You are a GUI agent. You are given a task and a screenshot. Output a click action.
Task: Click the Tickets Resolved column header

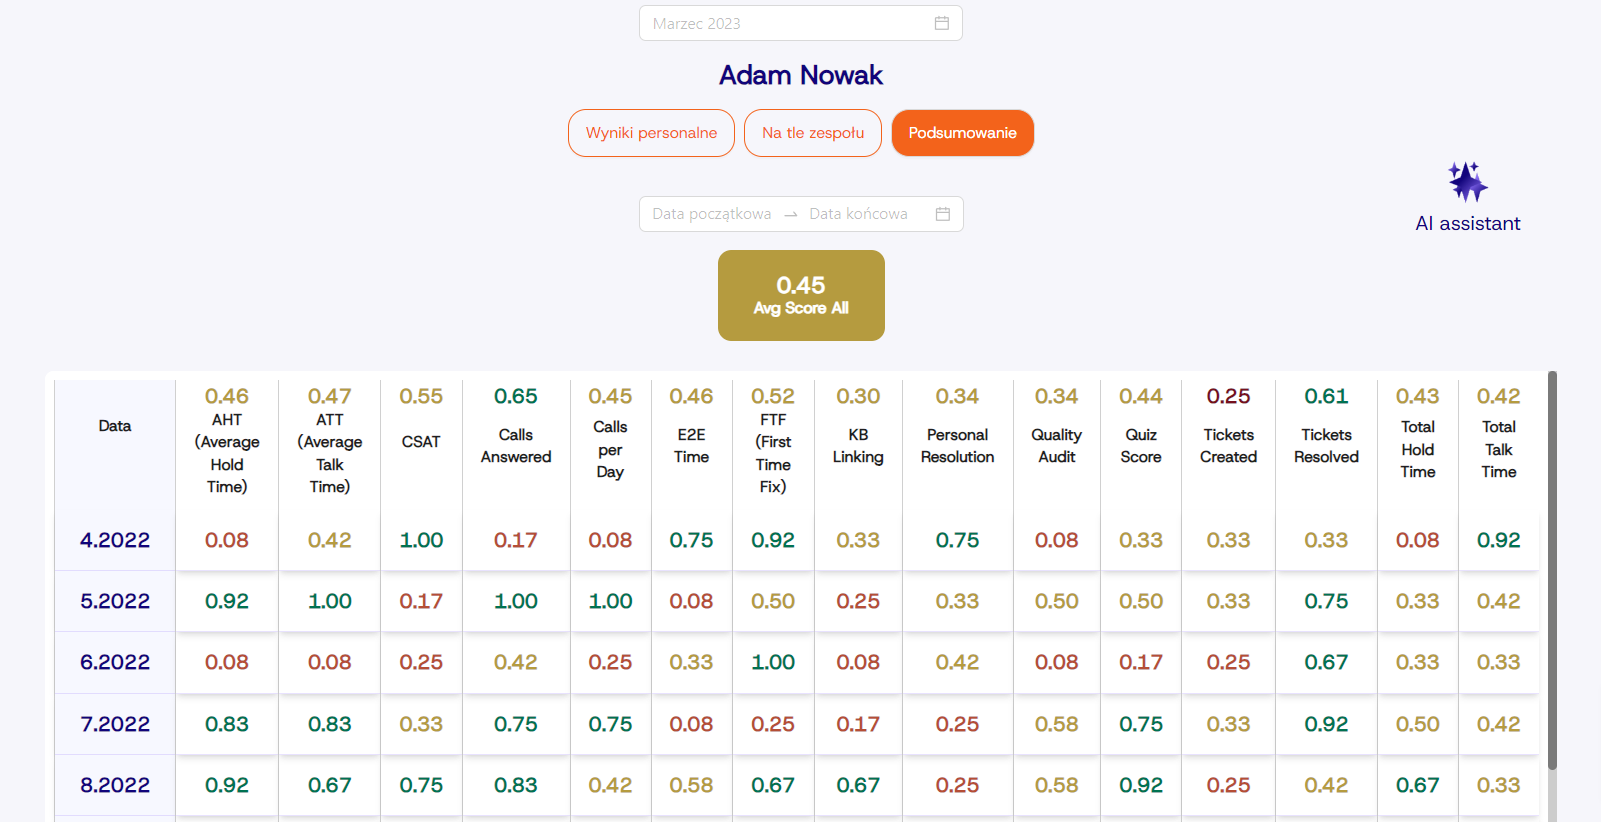coord(1326,446)
